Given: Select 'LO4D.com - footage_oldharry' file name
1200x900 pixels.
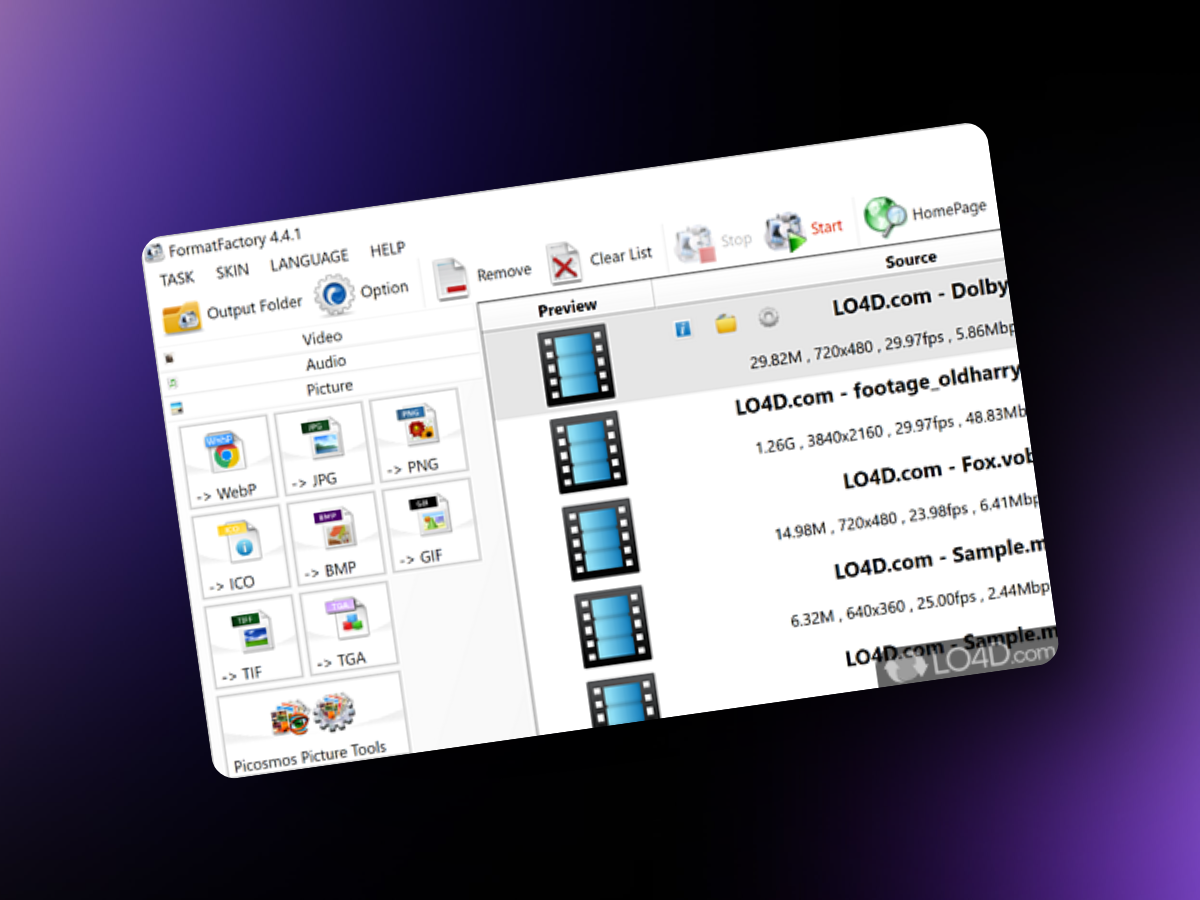Looking at the screenshot, I should coord(878,388).
